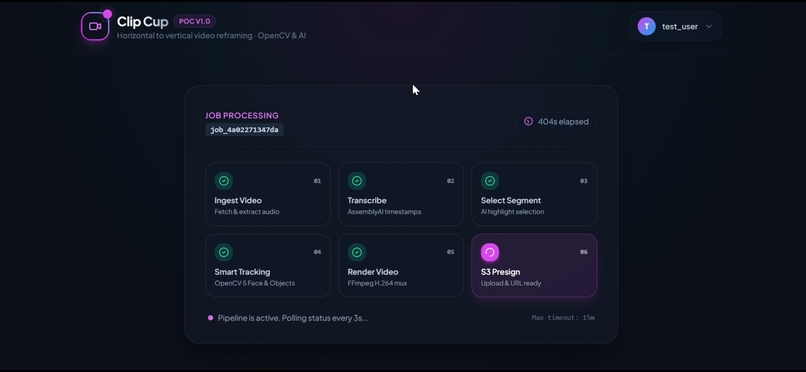The height and width of the screenshot is (372, 806).
Task: Click the Select Segment step title
Action: click(x=511, y=200)
